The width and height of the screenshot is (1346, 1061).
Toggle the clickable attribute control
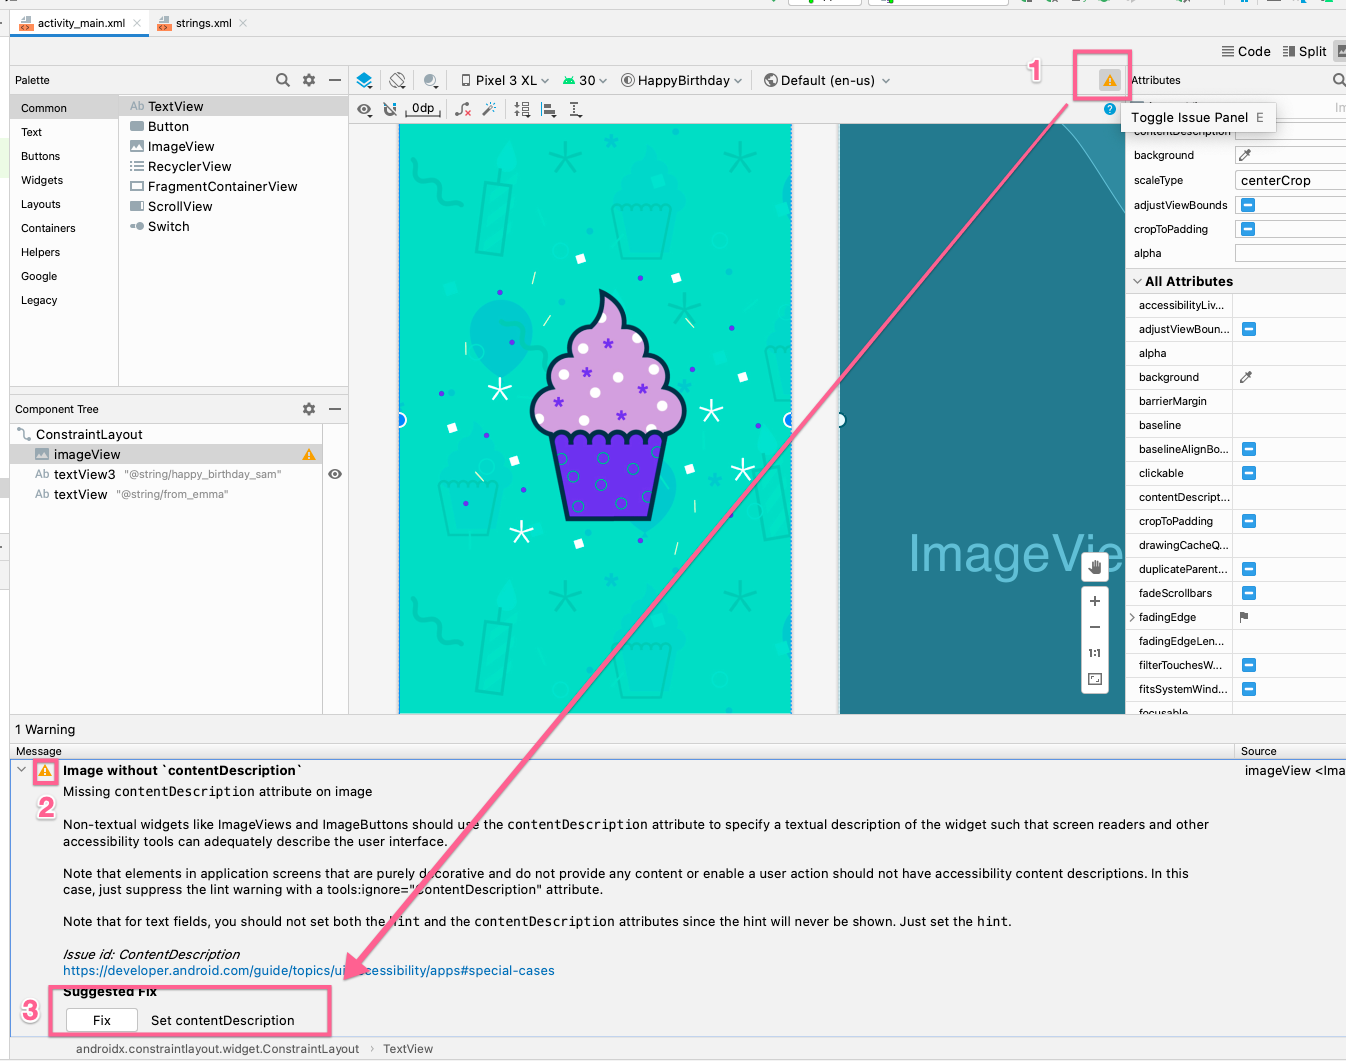point(1248,473)
